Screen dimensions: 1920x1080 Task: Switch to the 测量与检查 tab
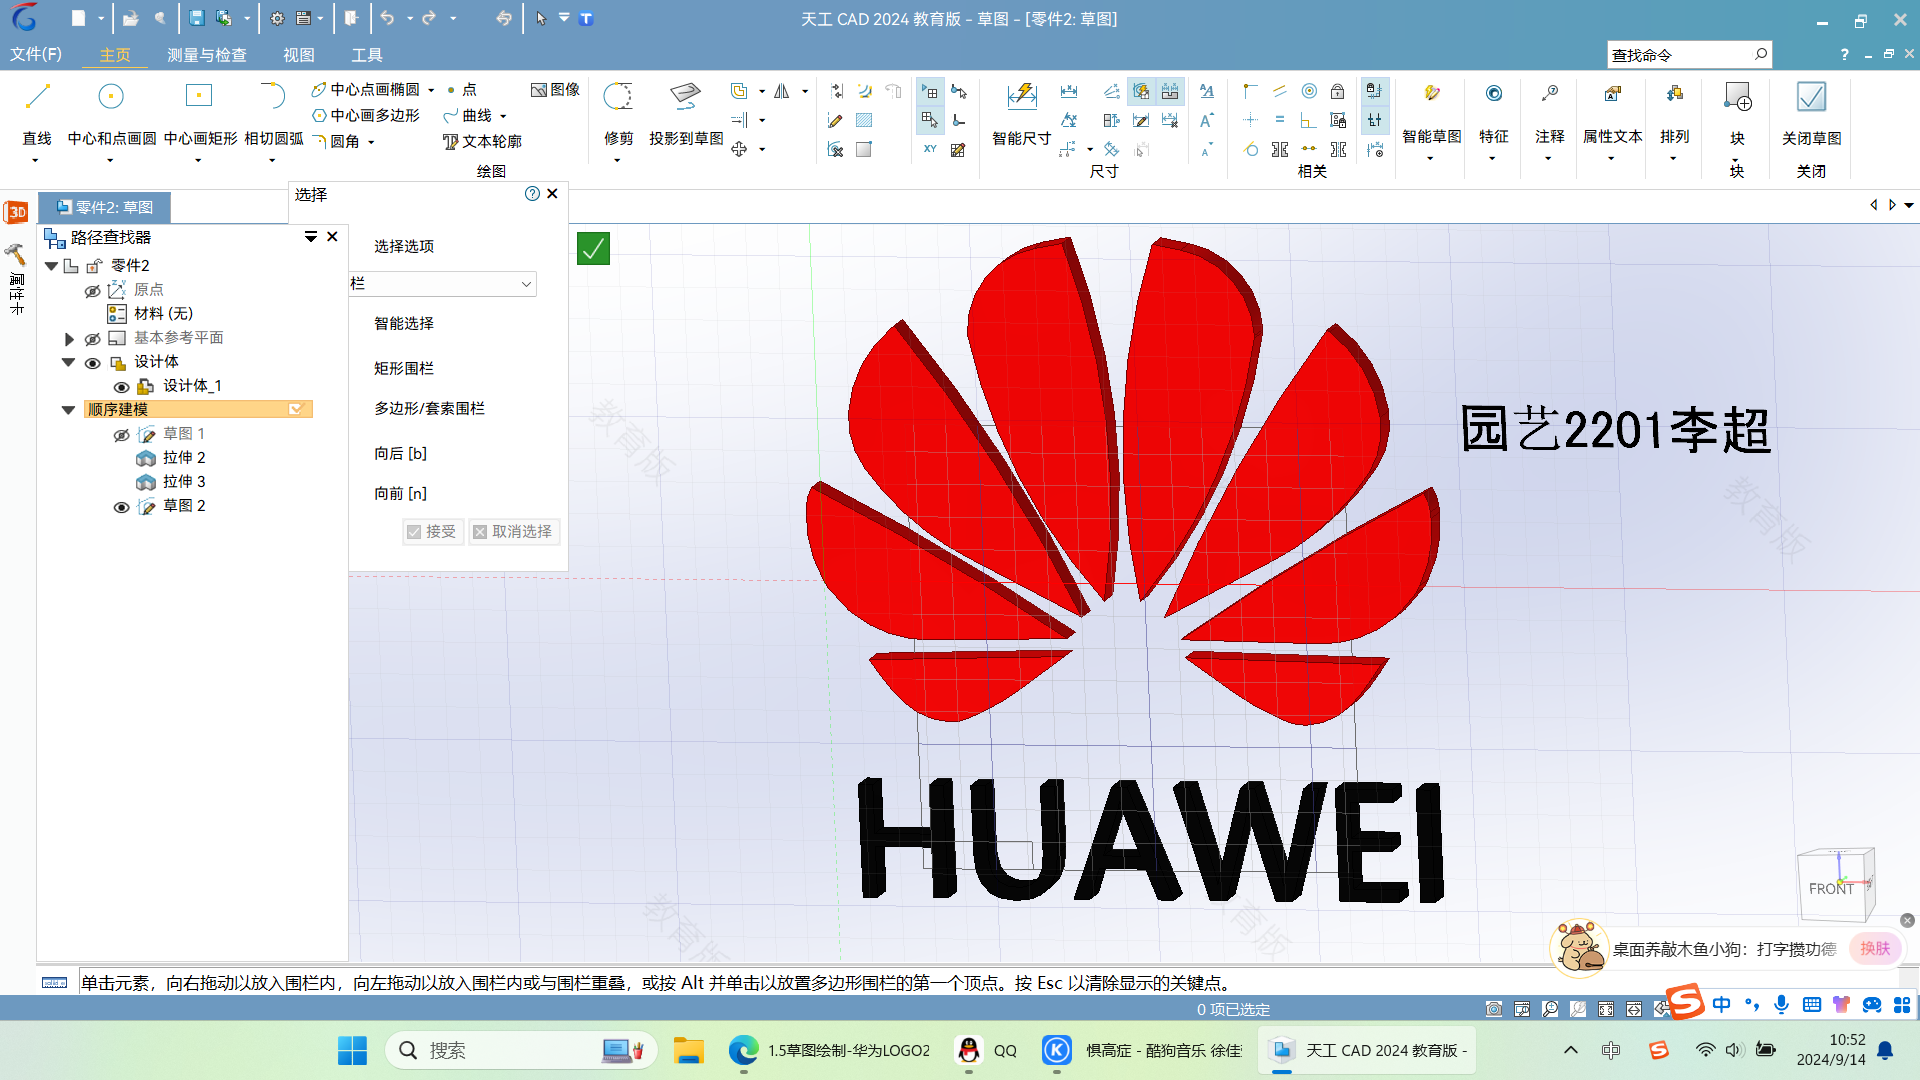click(x=206, y=55)
